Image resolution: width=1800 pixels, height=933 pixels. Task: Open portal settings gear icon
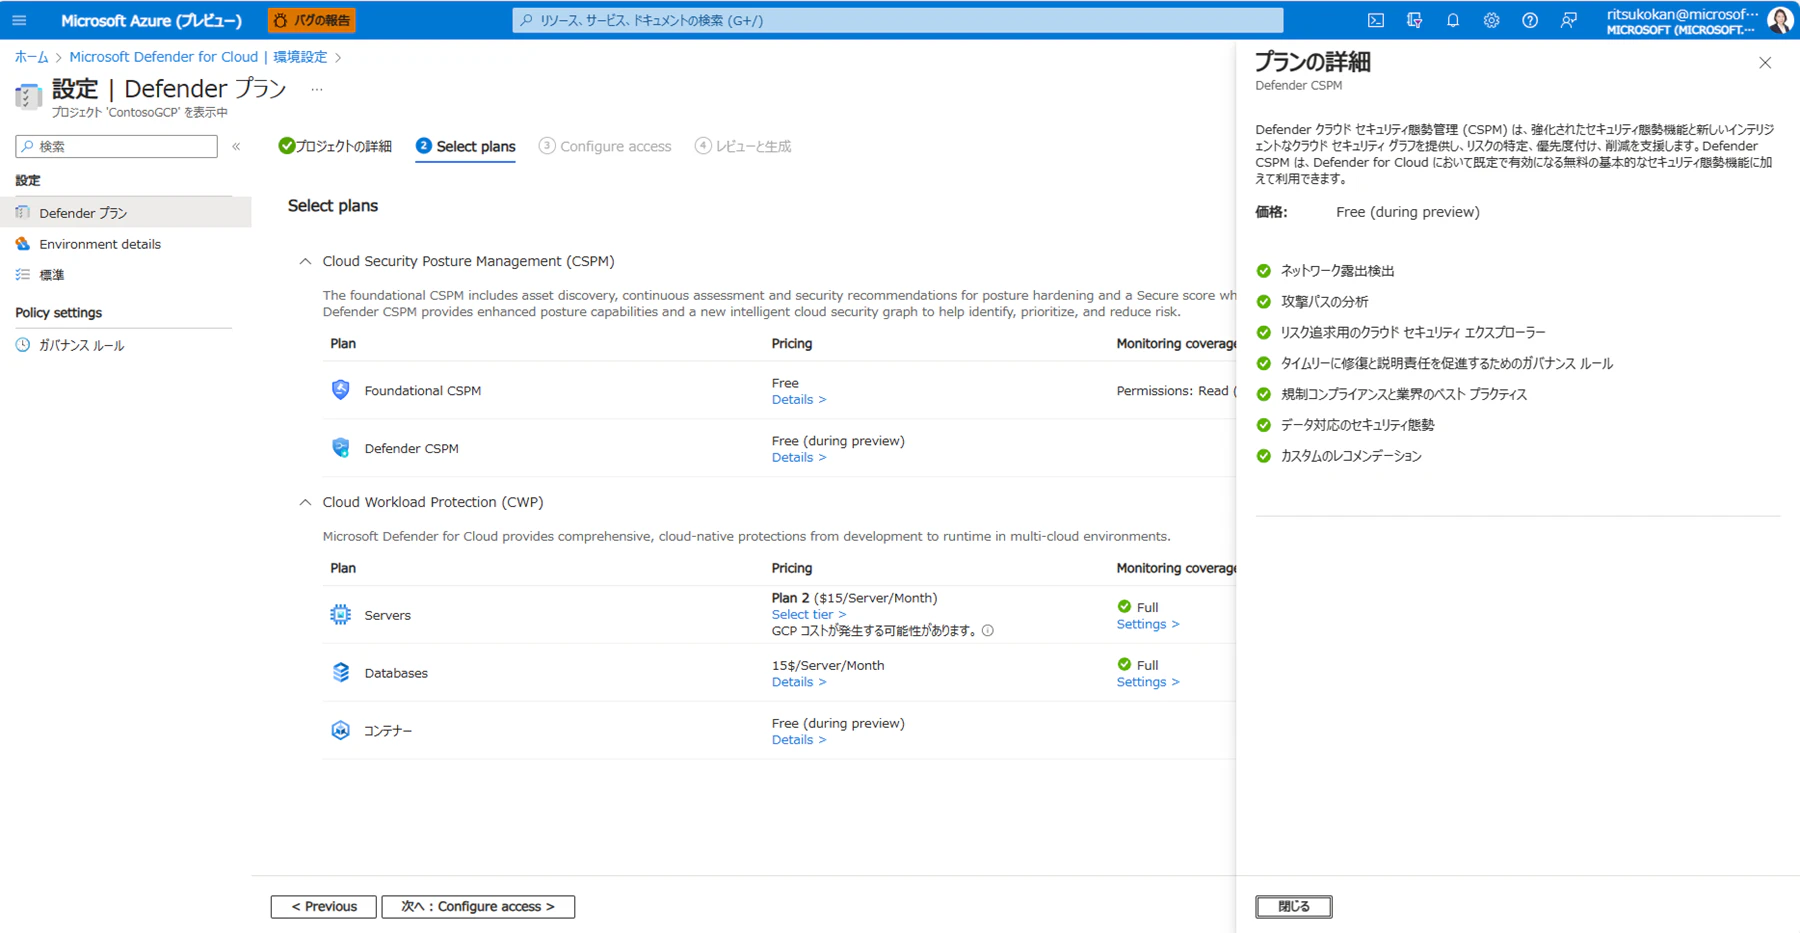(1491, 20)
